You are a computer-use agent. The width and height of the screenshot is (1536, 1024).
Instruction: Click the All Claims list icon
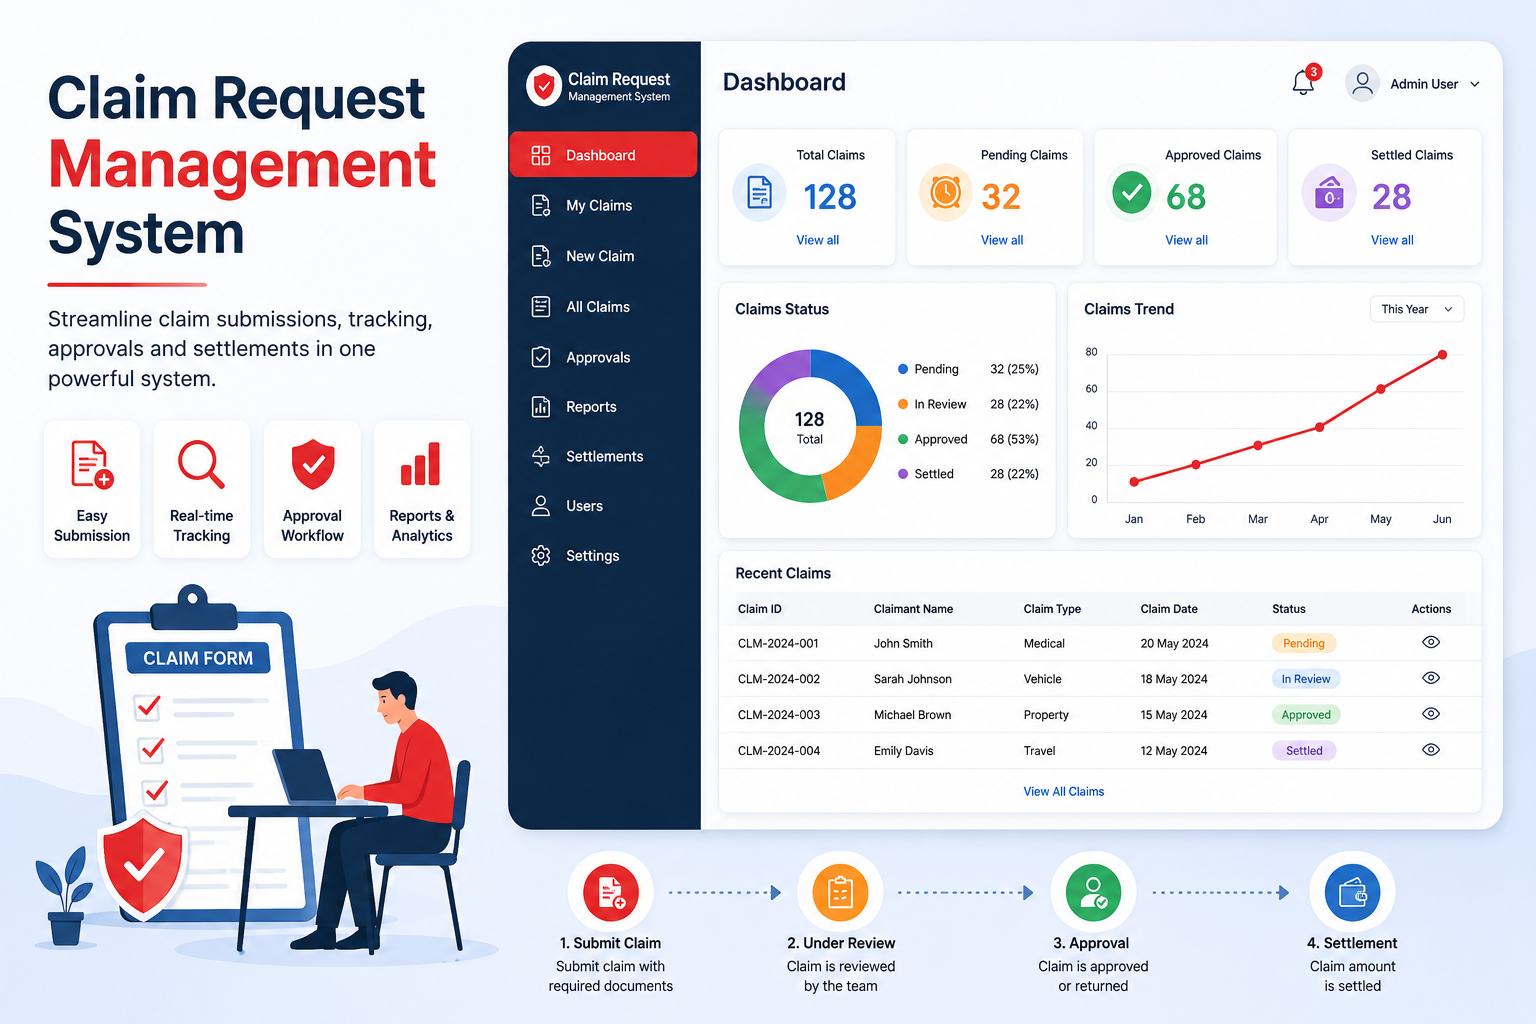(541, 307)
